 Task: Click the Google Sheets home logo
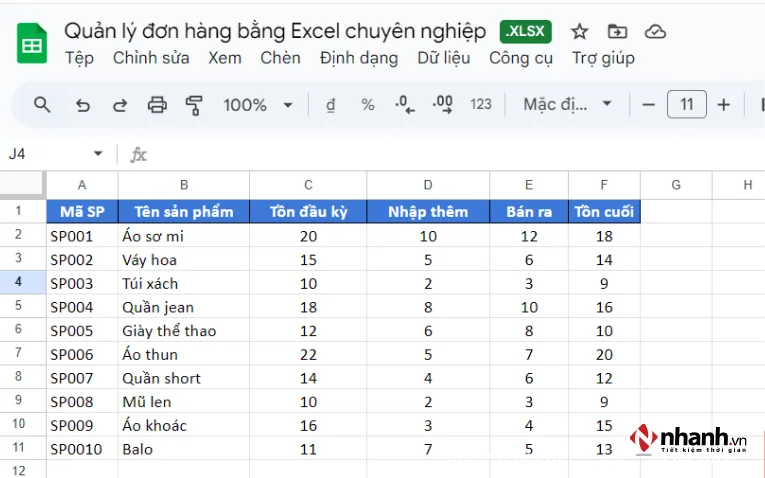pyautogui.click(x=32, y=44)
